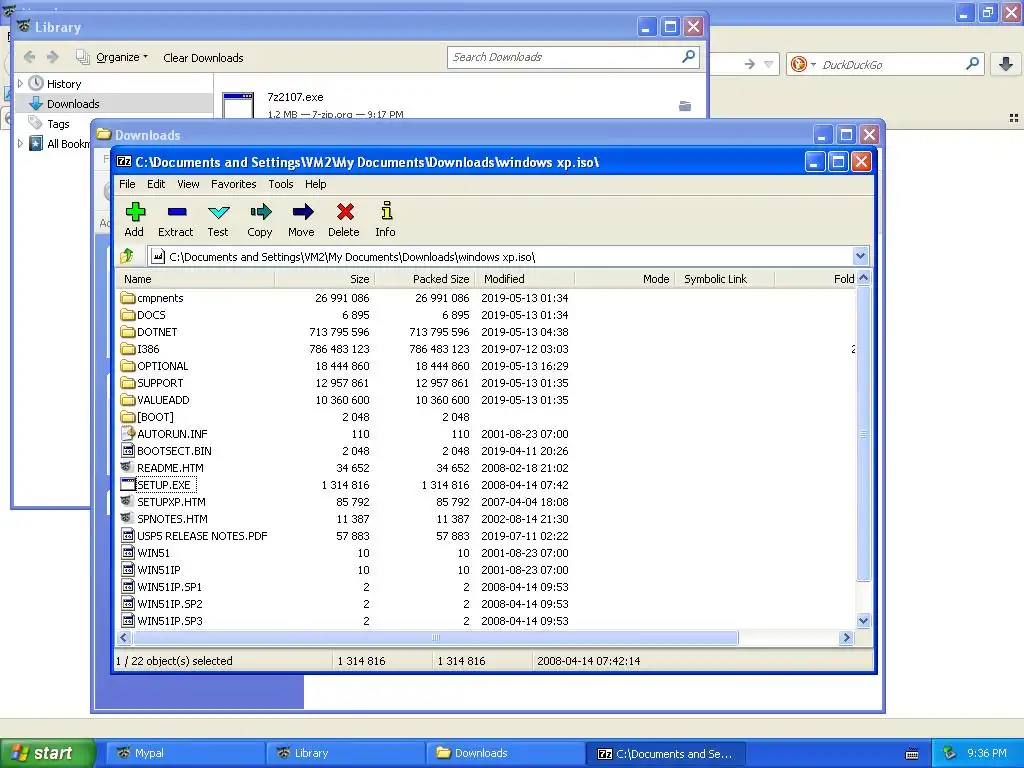Sort by Symbolic Link column header
Viewport: 1024px width, 768px height.
[x=724, y=279]
